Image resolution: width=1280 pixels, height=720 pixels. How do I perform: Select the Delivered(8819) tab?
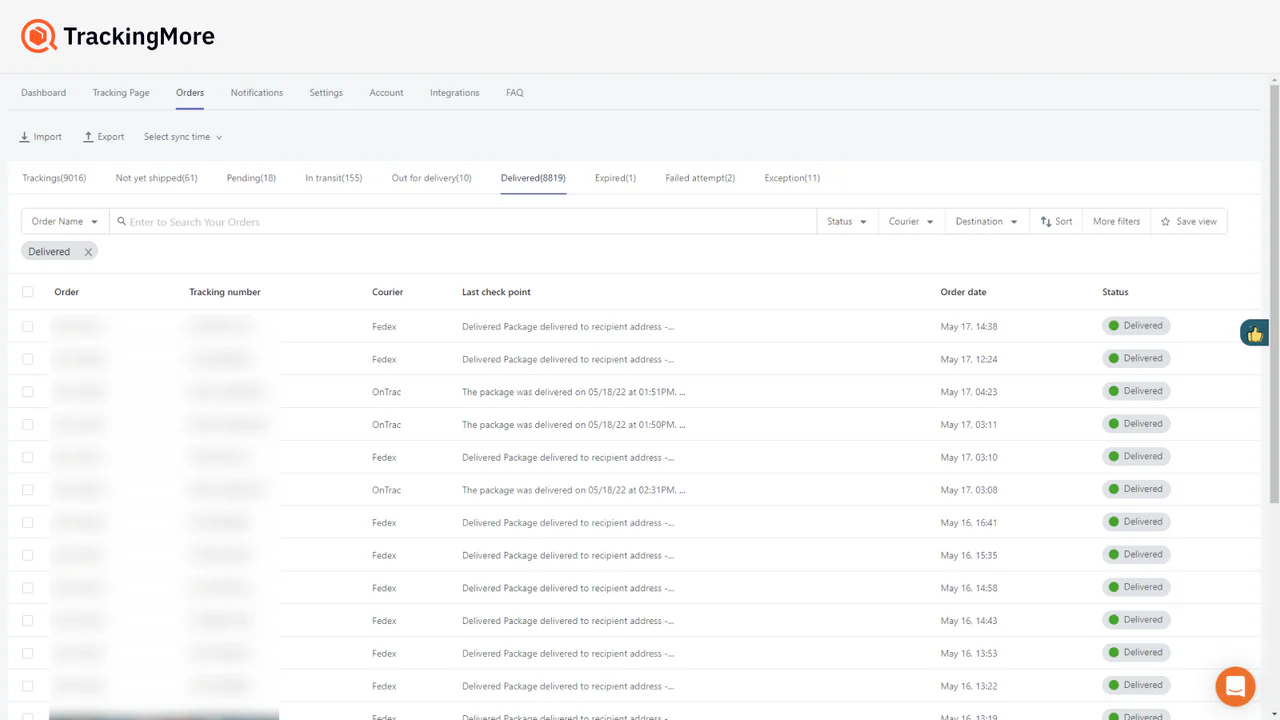pyautogui.click(x=533, y=178)
